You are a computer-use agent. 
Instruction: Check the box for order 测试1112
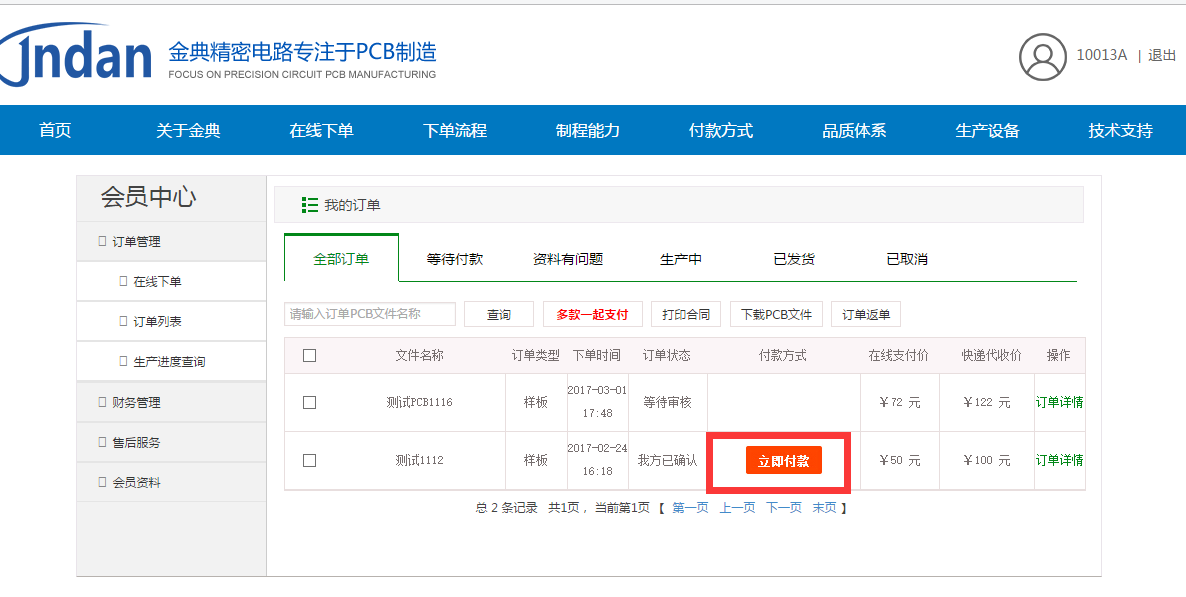tap(309, 460)
